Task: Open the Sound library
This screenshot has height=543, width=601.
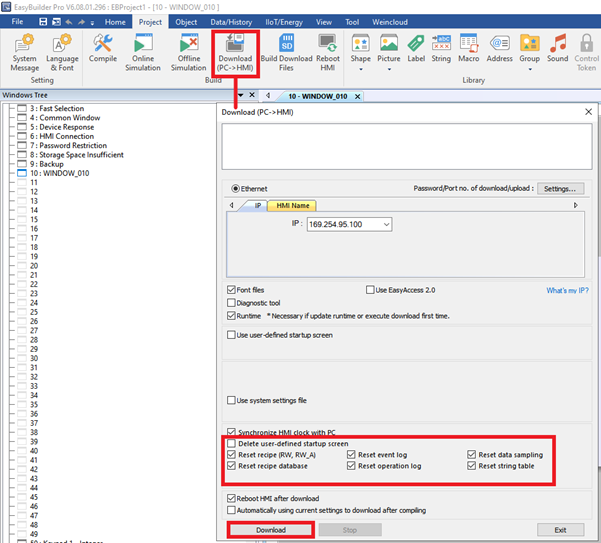Action: [x=557, y=48]
